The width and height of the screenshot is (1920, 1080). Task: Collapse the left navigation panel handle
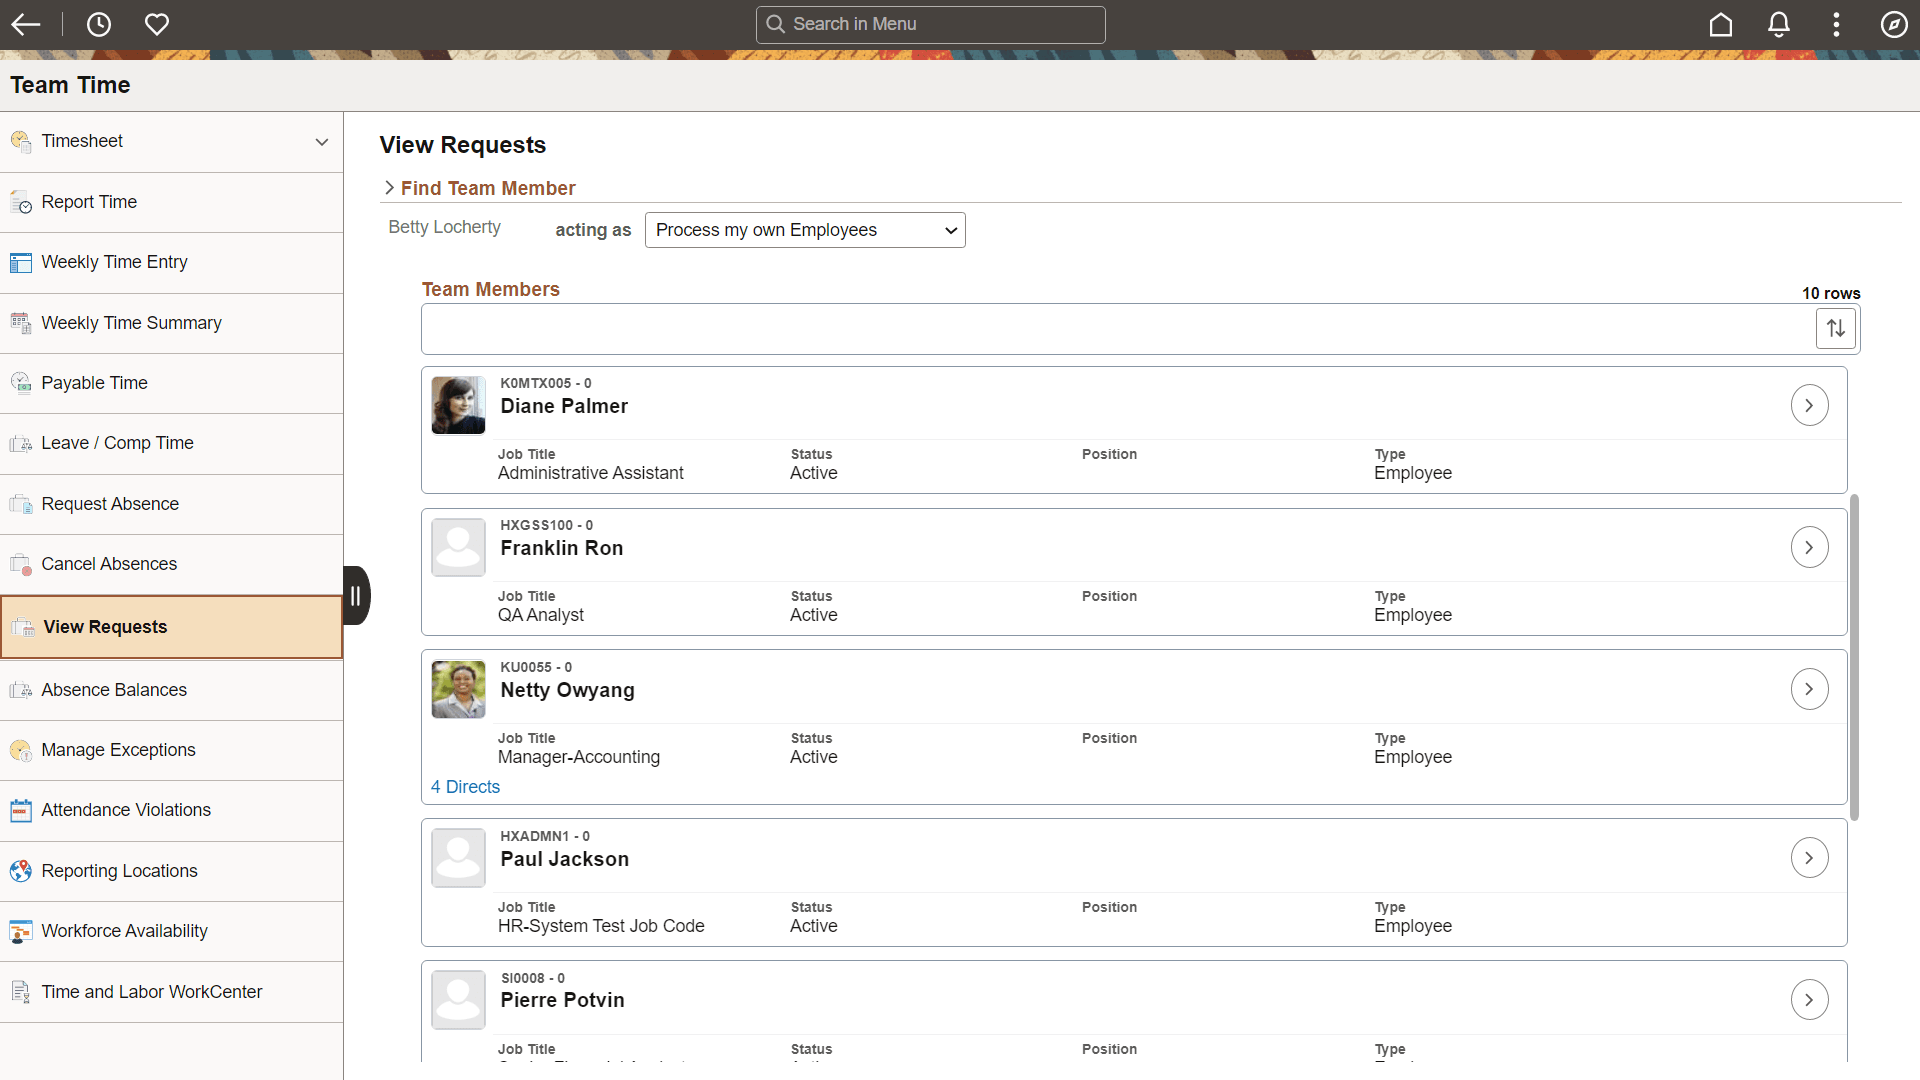(356, 596)
